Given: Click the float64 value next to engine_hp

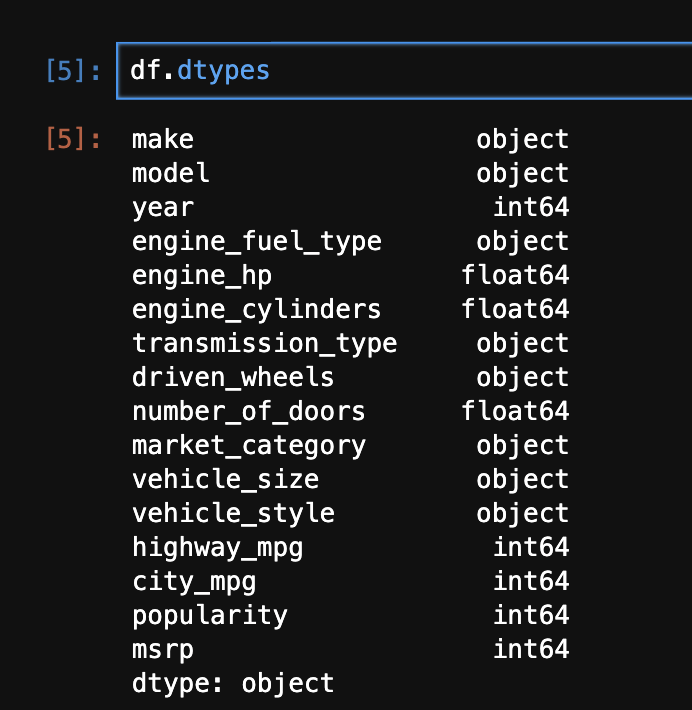Looking at the screenshot, I should click(515, 275).
